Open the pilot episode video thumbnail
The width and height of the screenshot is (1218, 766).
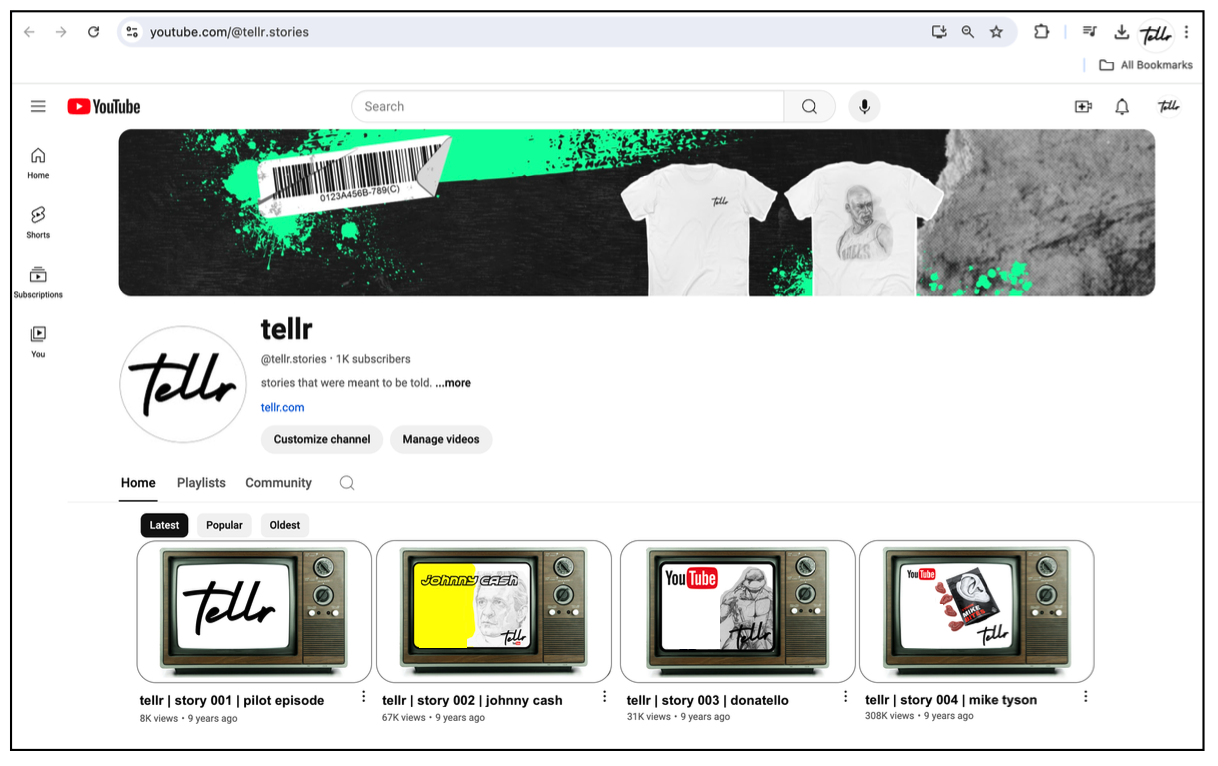pos(254,612)
